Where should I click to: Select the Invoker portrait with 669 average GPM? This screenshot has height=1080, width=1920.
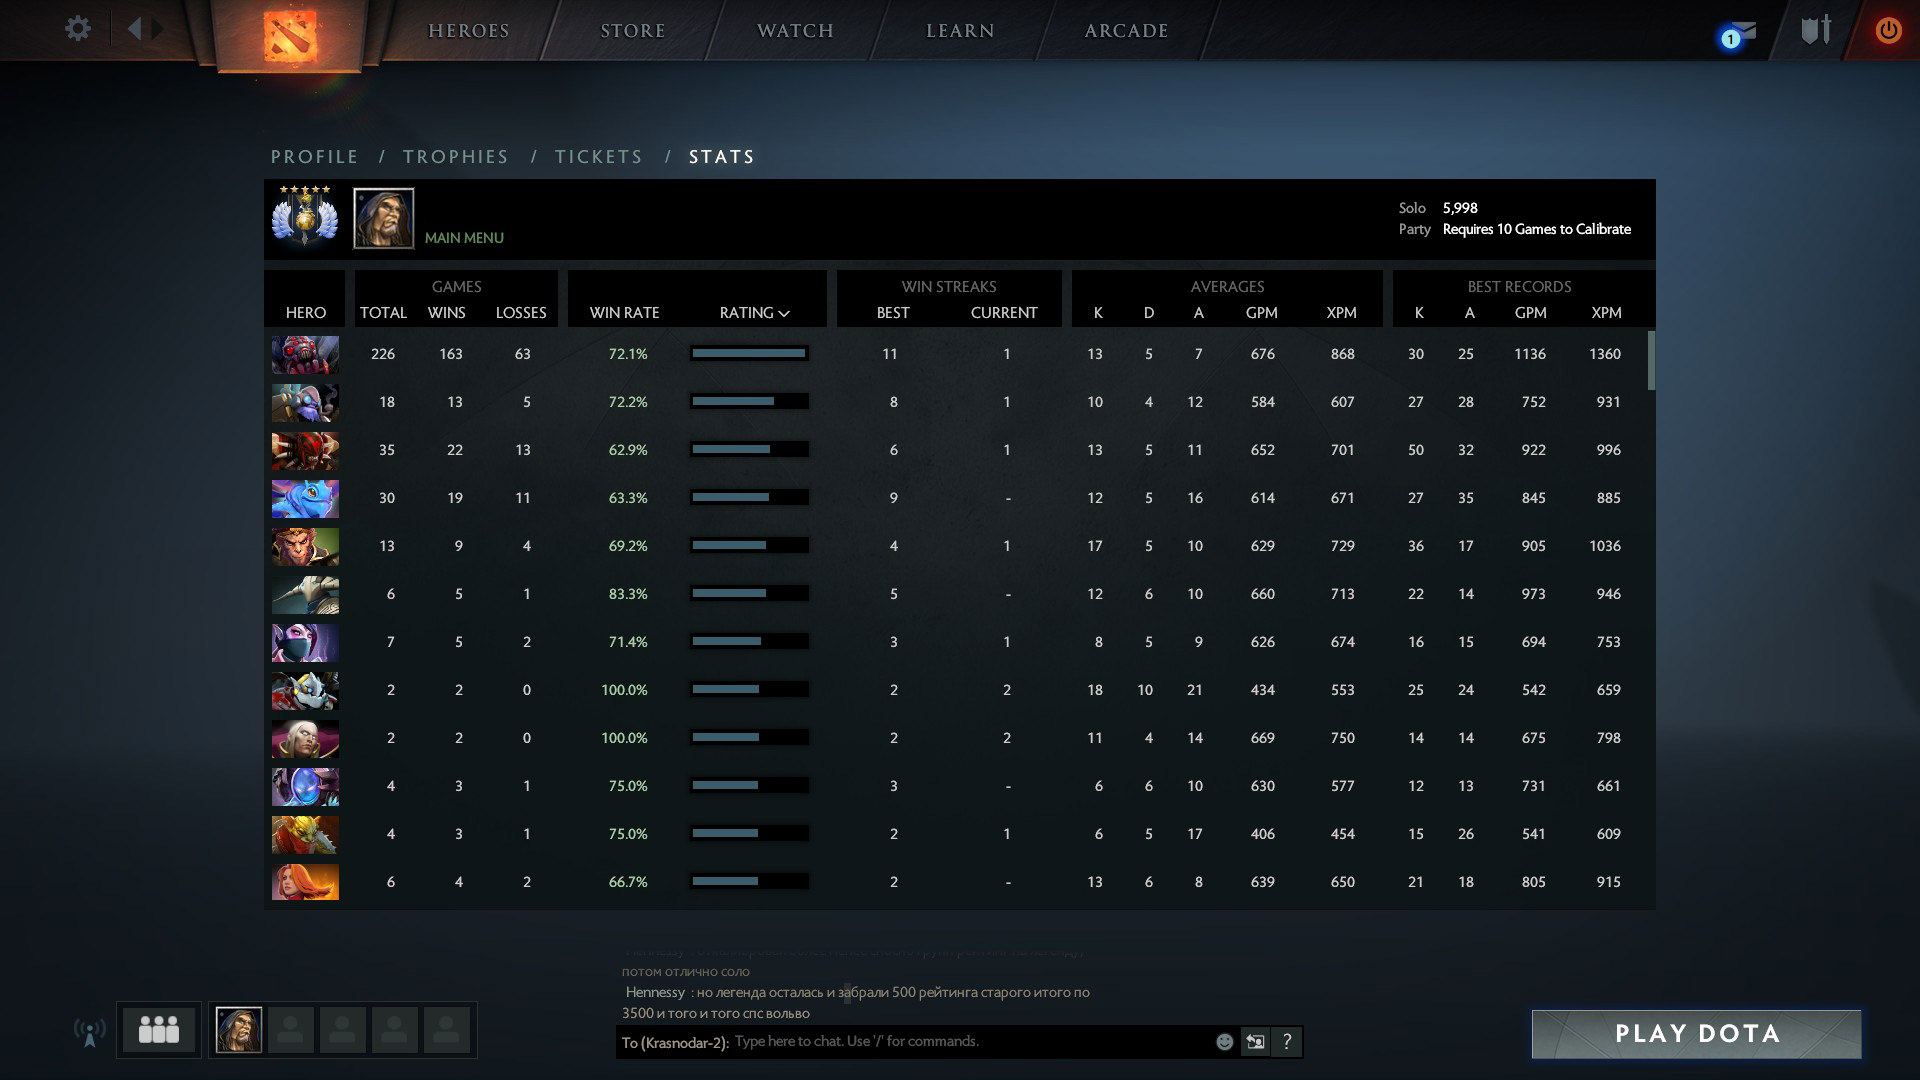click(305, 738)
